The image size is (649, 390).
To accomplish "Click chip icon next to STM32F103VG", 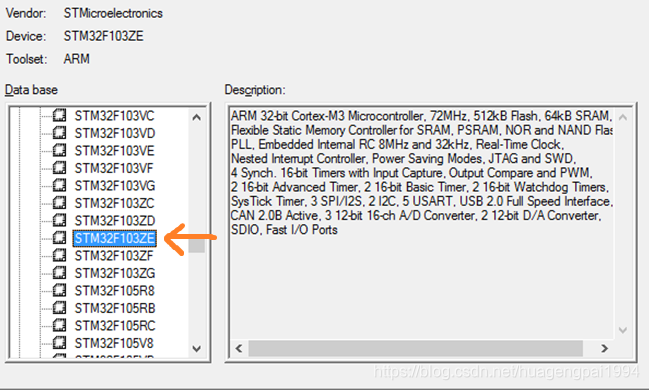I will tap(59, 185).
